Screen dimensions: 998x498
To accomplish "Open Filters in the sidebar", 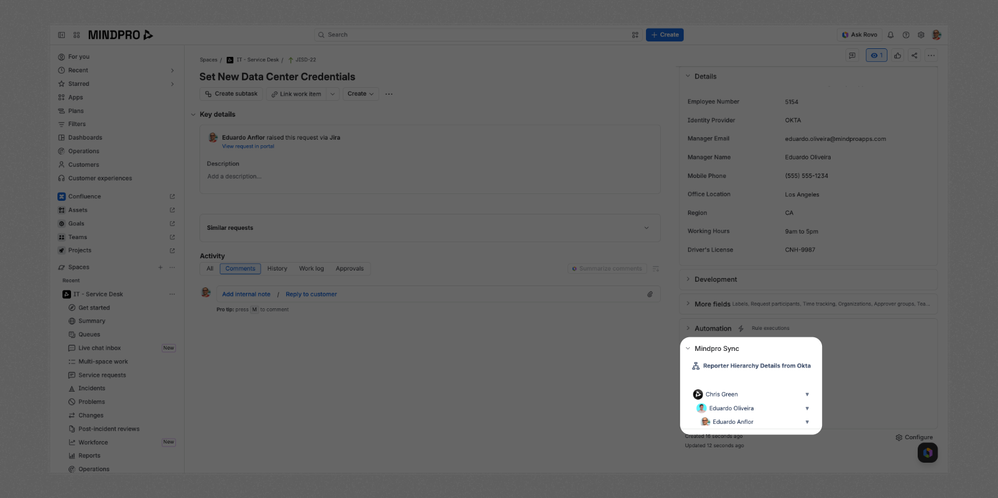I will [76, 124].
